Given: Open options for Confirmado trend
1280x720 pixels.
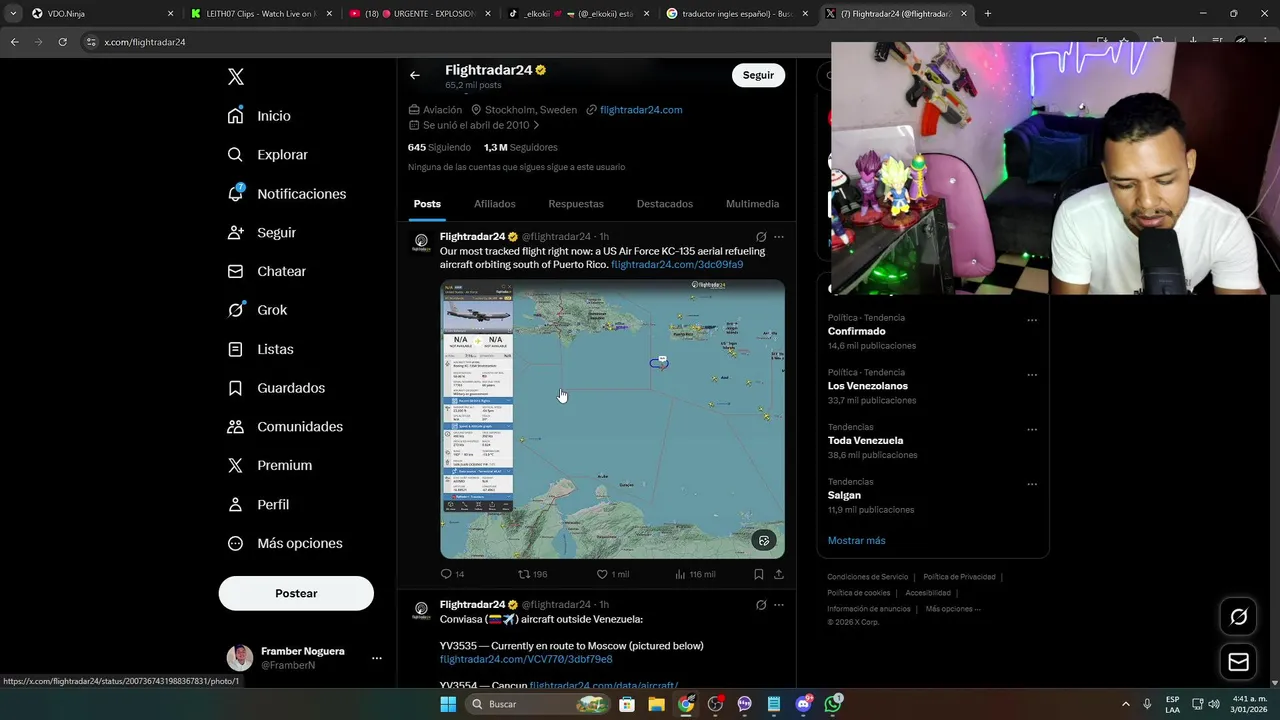Looking at the screenshot, I should point(1032,321).
